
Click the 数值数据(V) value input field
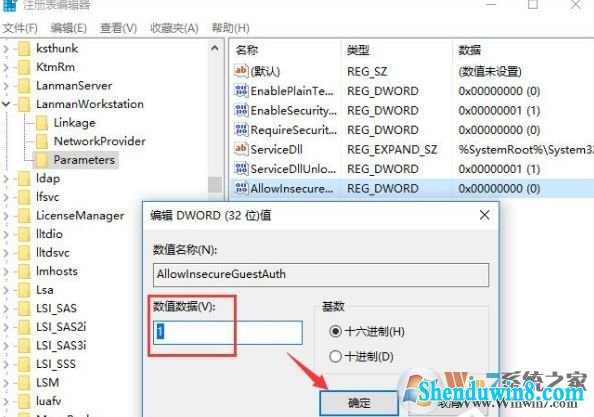coord(228,332)
